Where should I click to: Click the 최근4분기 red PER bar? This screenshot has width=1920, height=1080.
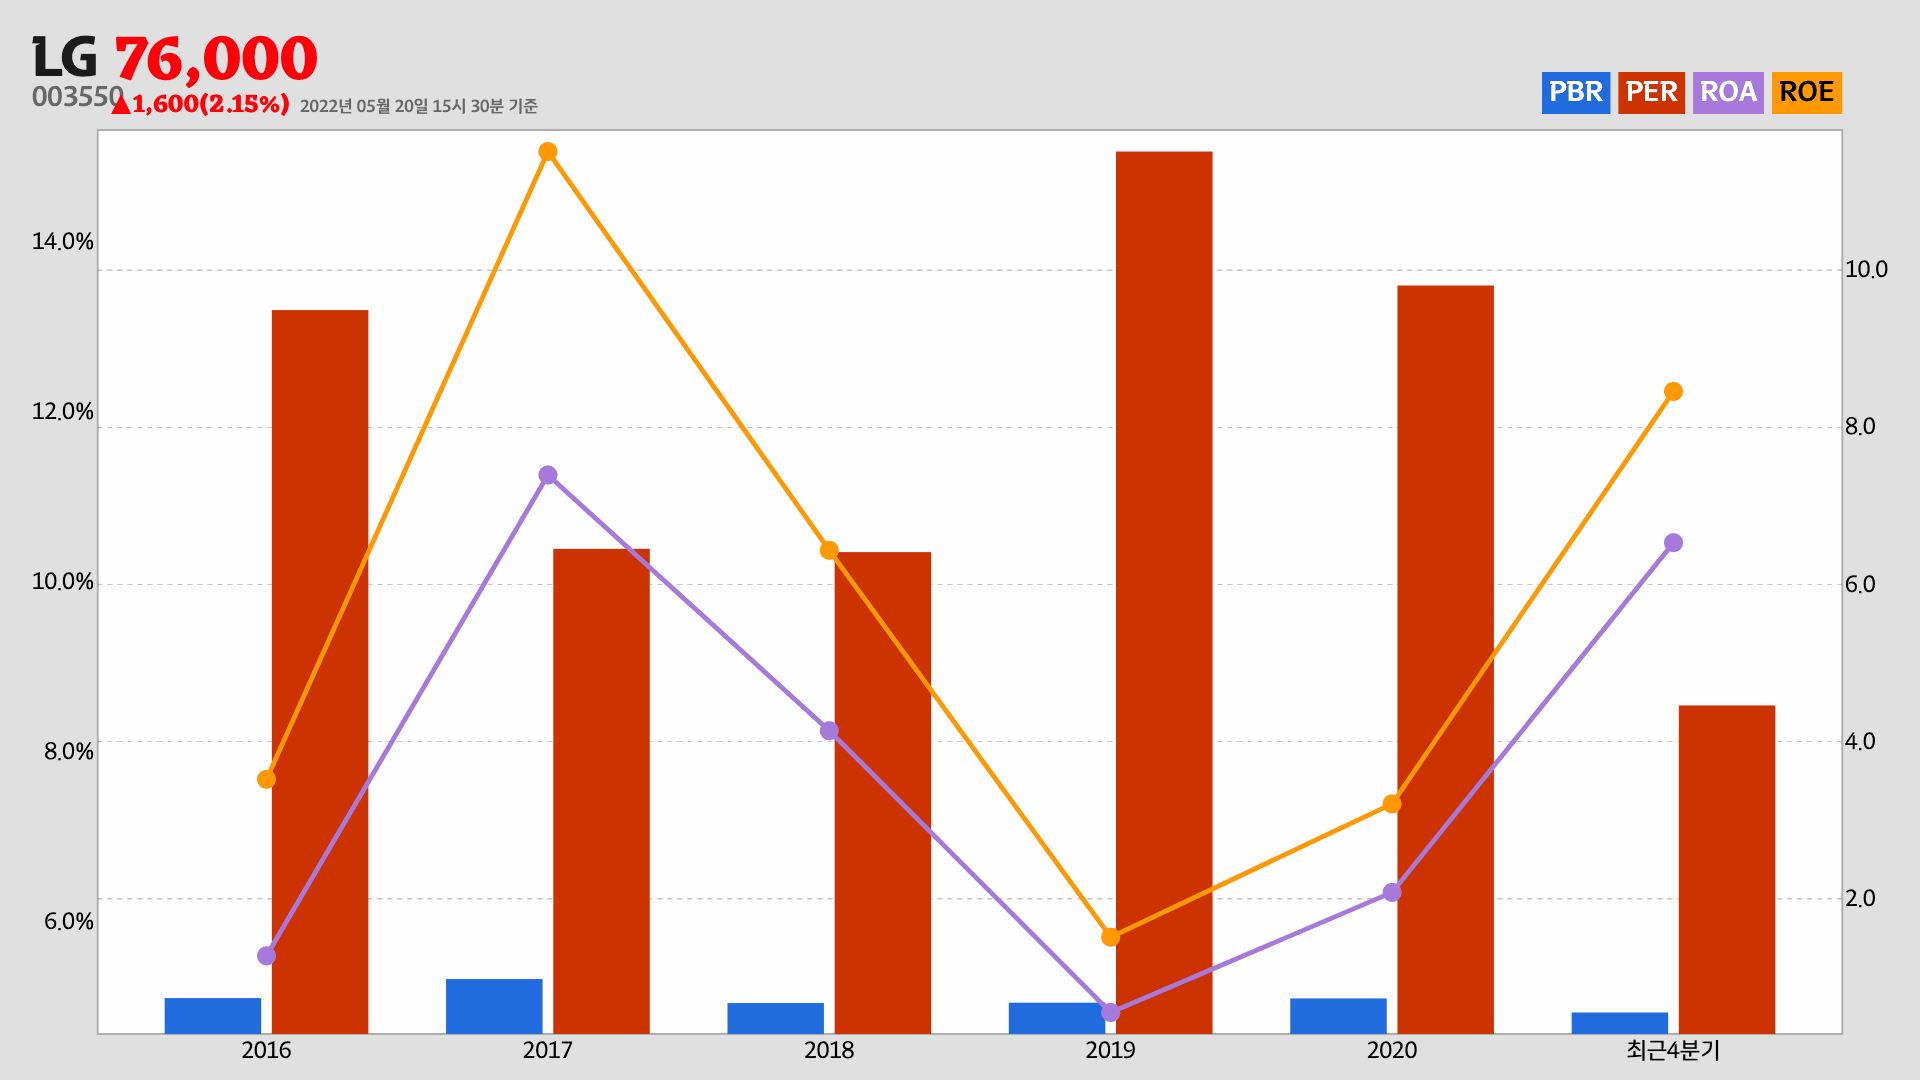[1727, 870]
